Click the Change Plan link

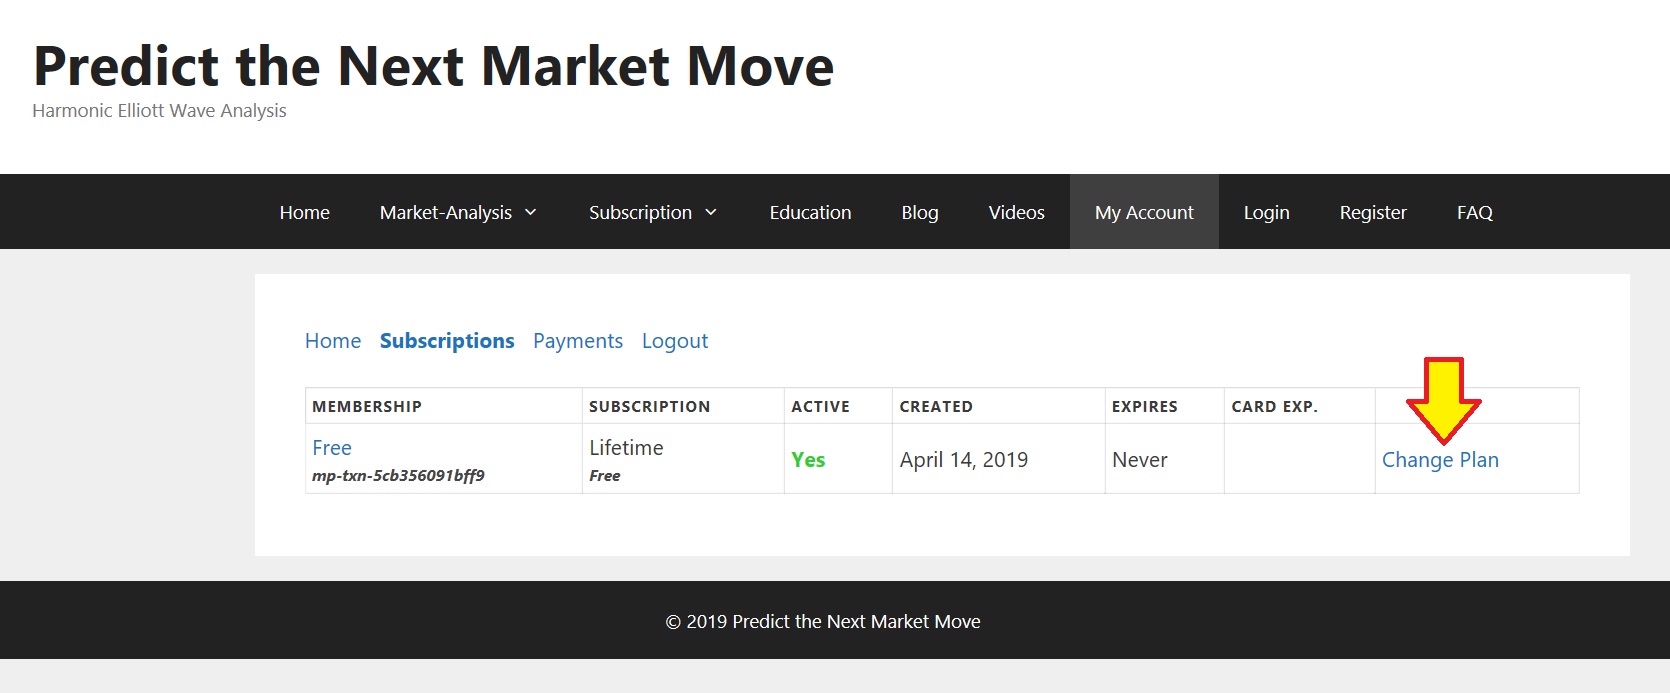(x=1440, y=460)
